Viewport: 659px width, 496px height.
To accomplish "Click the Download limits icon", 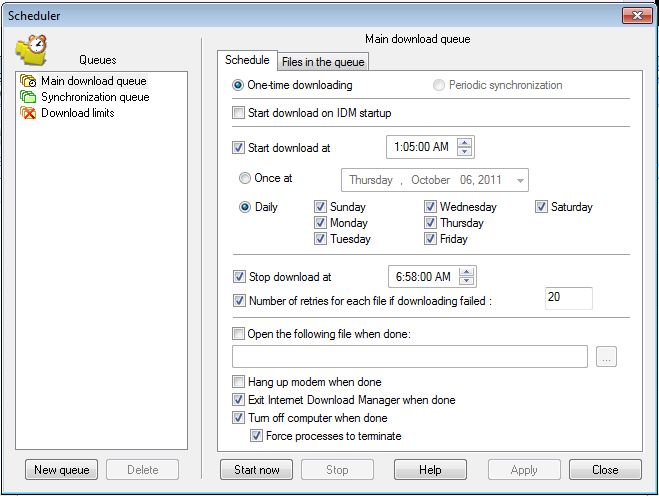I will 28,113.
